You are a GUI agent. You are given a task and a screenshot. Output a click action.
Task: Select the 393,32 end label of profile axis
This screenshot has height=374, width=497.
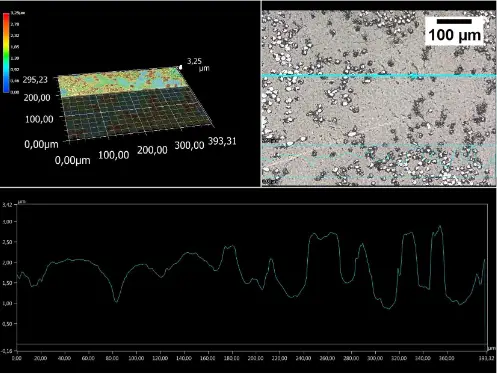(487, 358)
